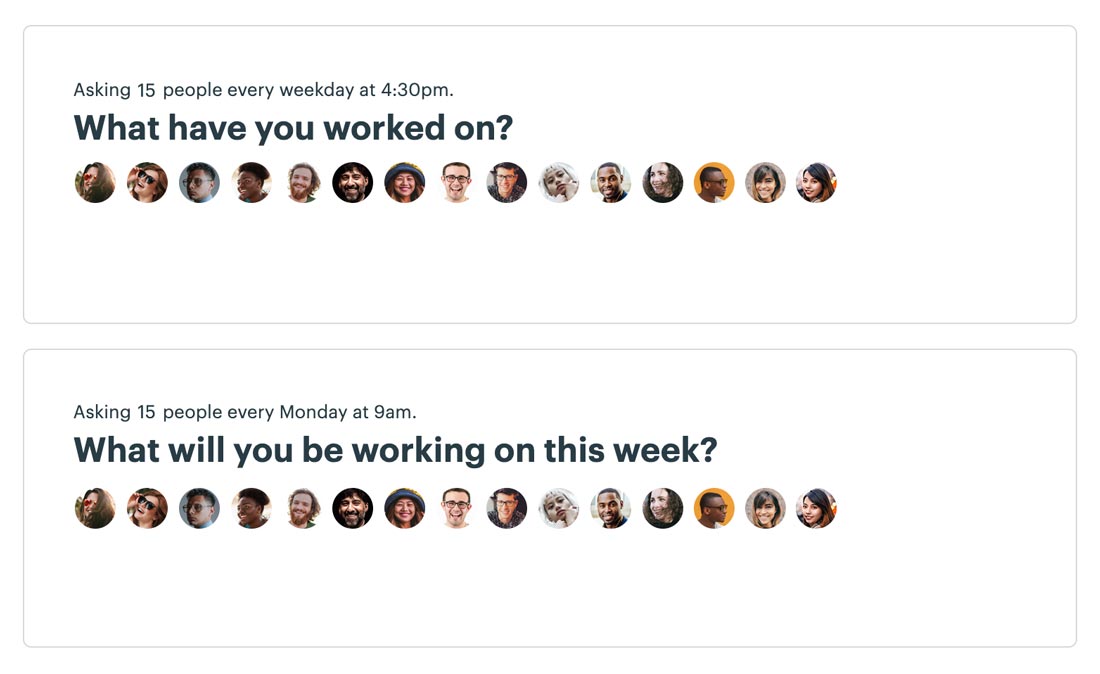Select the pale blonde avatar in the top card
The height and width of the screenshot is (674, 1100).
pos(559,182)
